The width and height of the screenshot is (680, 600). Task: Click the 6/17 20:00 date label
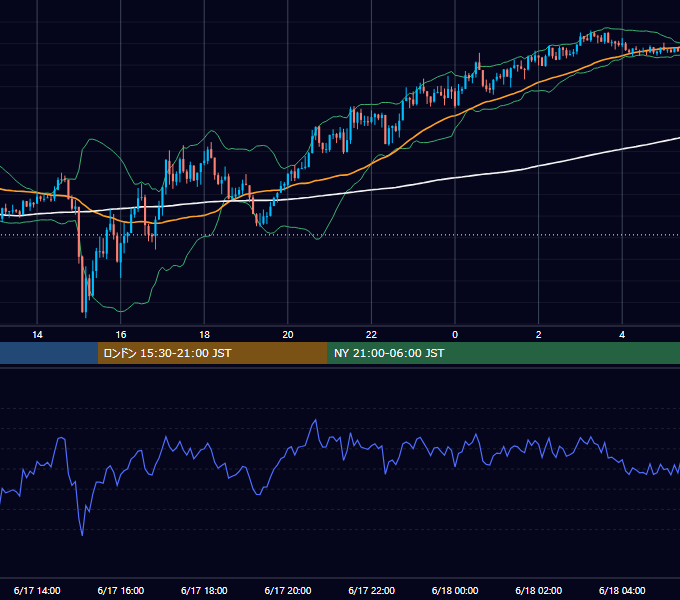pyautogui.click(x=288, y=590)
